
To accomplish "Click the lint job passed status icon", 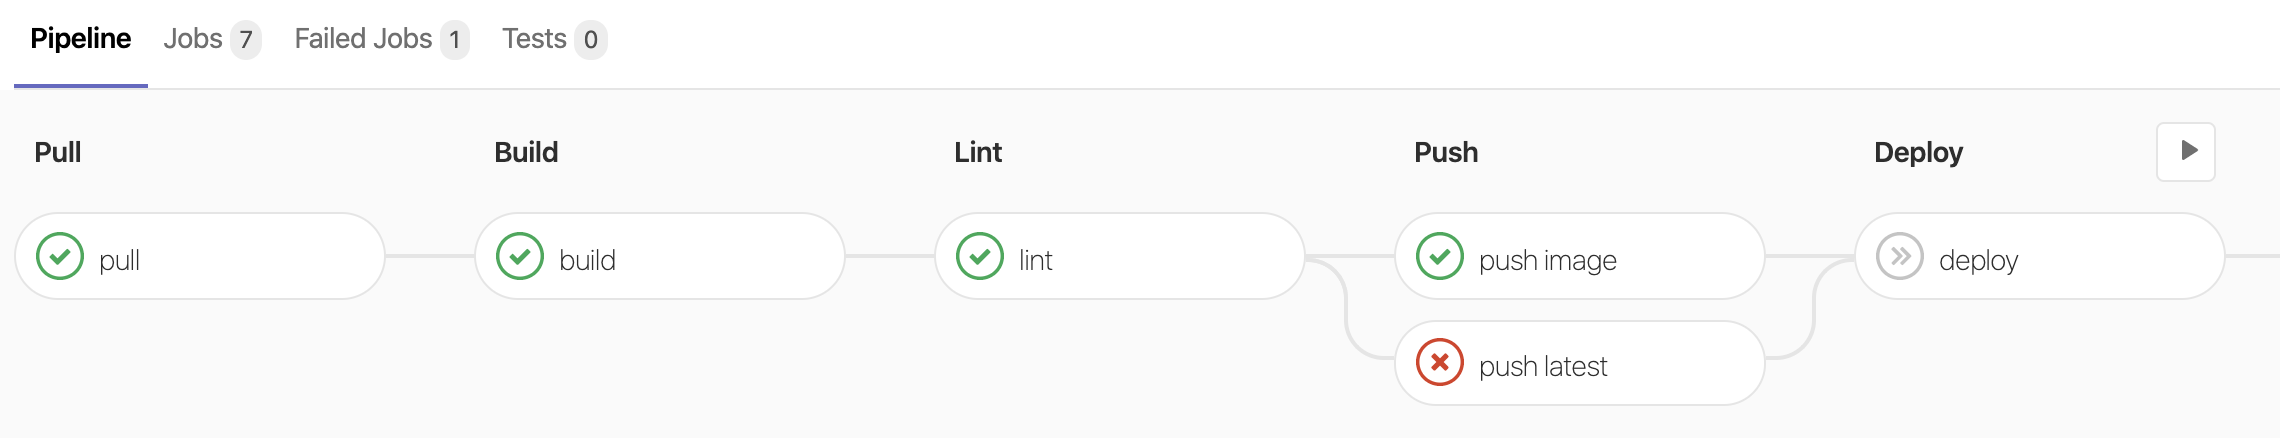I will pos(980,256).
